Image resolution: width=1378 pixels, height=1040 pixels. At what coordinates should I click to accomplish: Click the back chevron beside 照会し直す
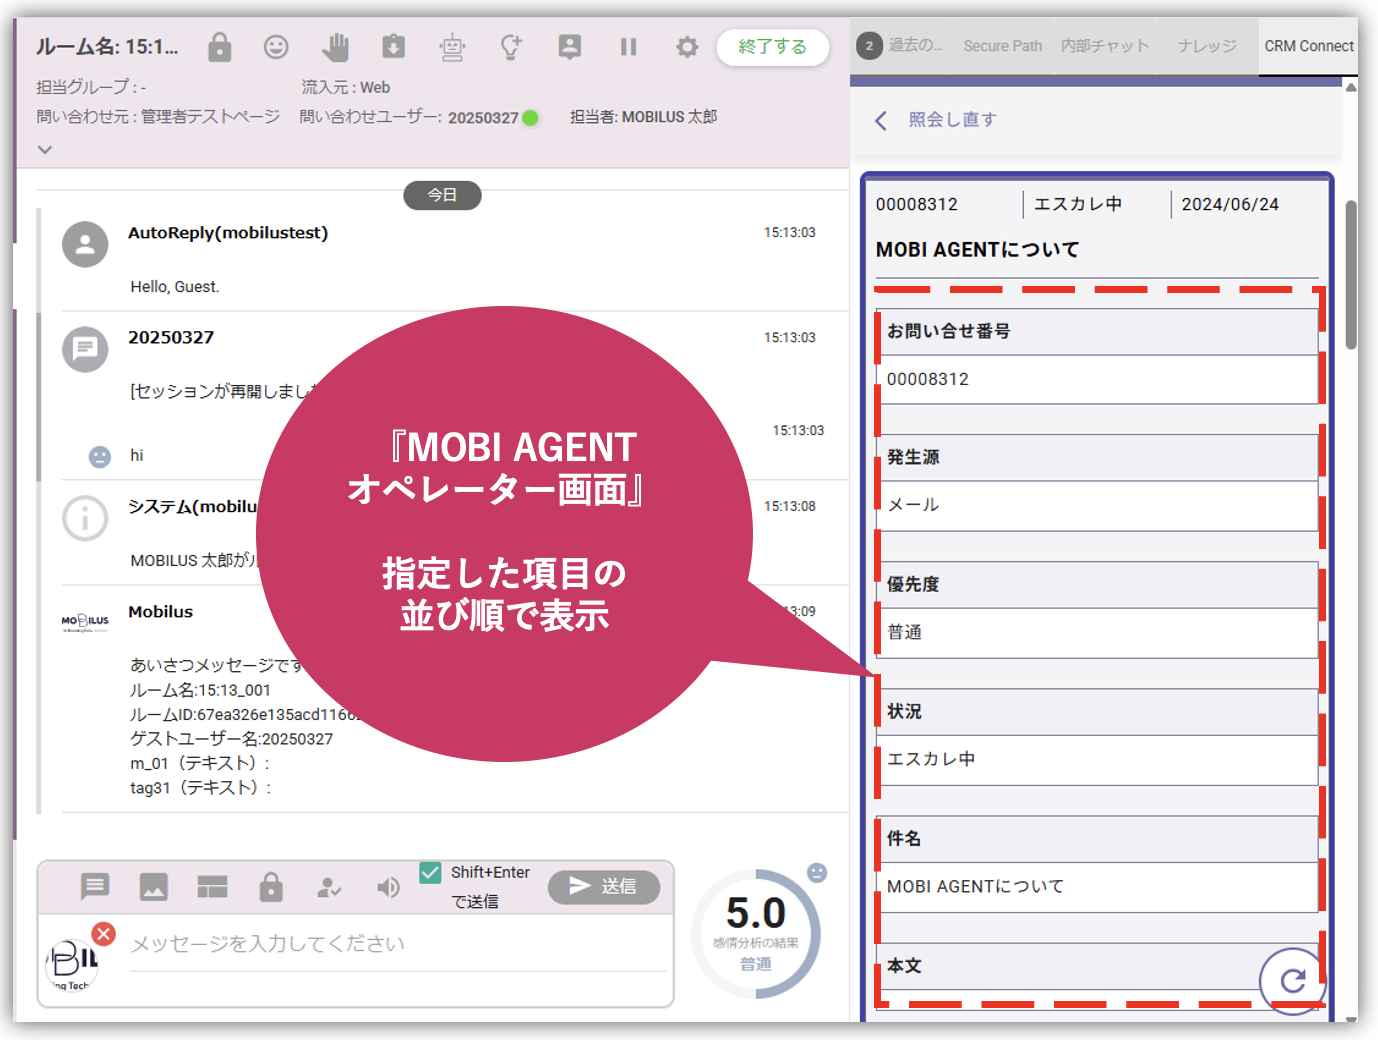point(881,121)
